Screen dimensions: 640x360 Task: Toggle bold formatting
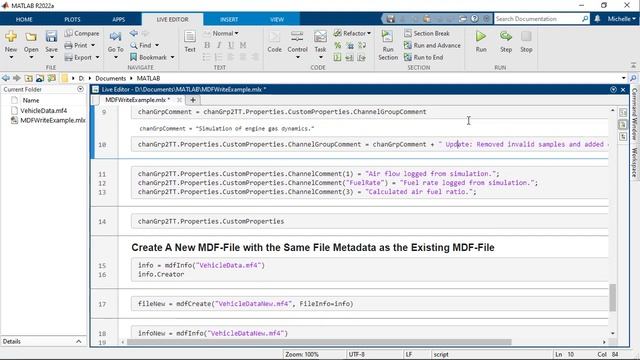click(207, 45)
